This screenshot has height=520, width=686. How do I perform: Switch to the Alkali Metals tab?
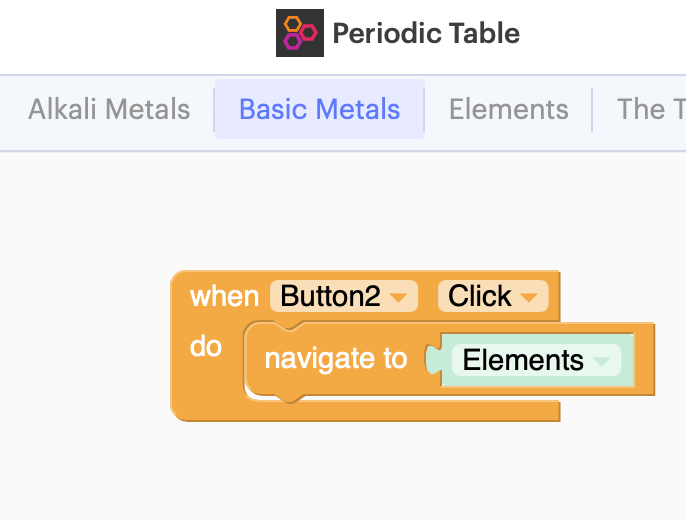[x=109, y=109]
